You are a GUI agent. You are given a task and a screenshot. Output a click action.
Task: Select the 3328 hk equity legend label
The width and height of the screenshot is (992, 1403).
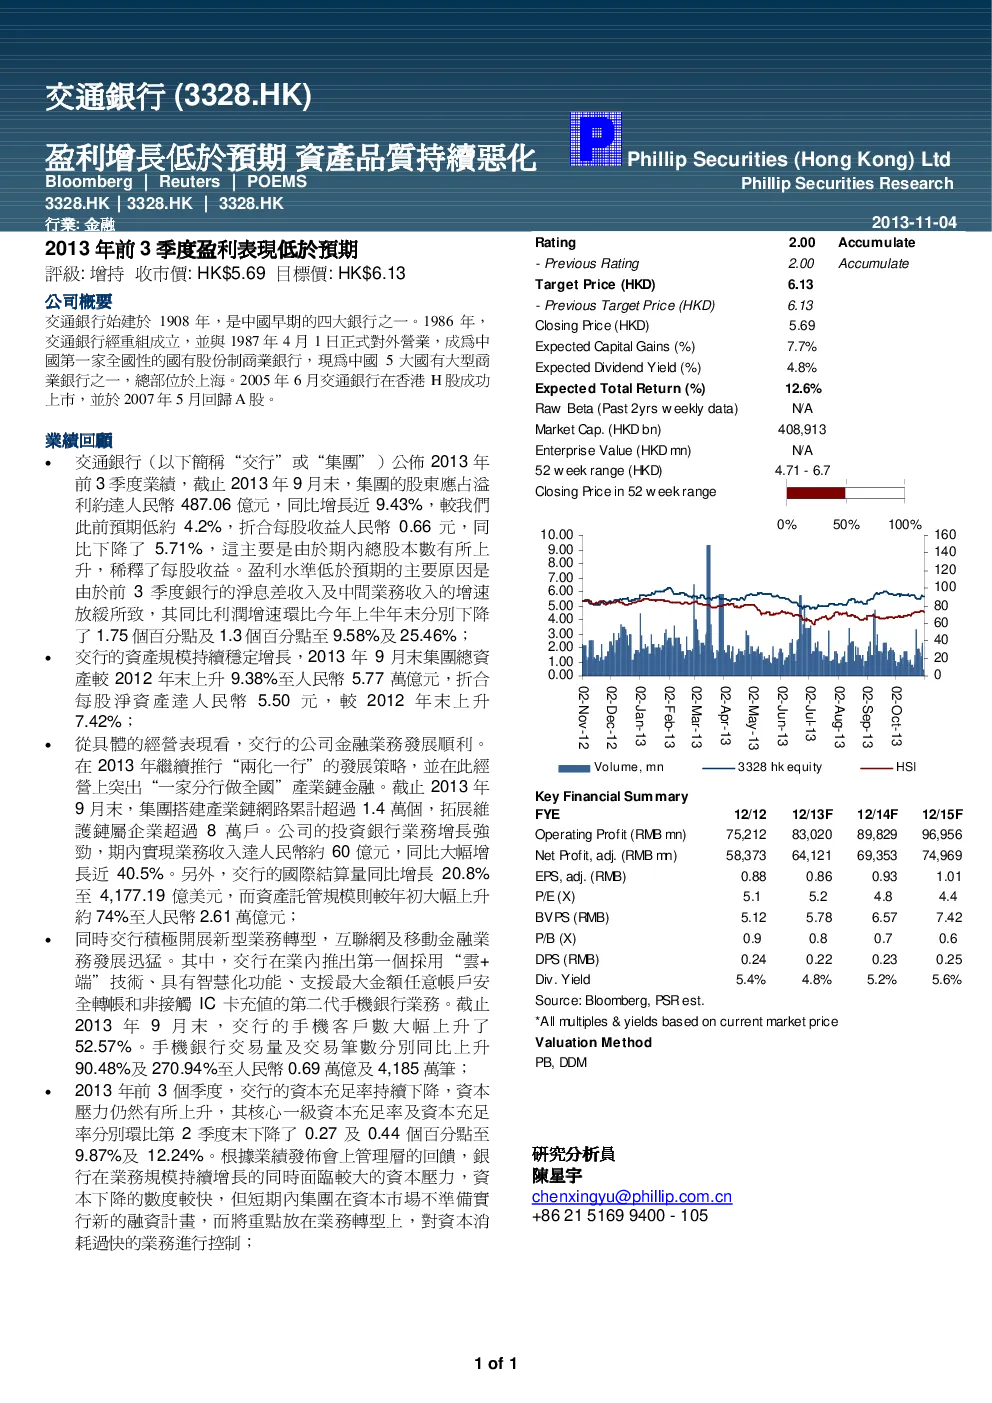coord(780,768)
